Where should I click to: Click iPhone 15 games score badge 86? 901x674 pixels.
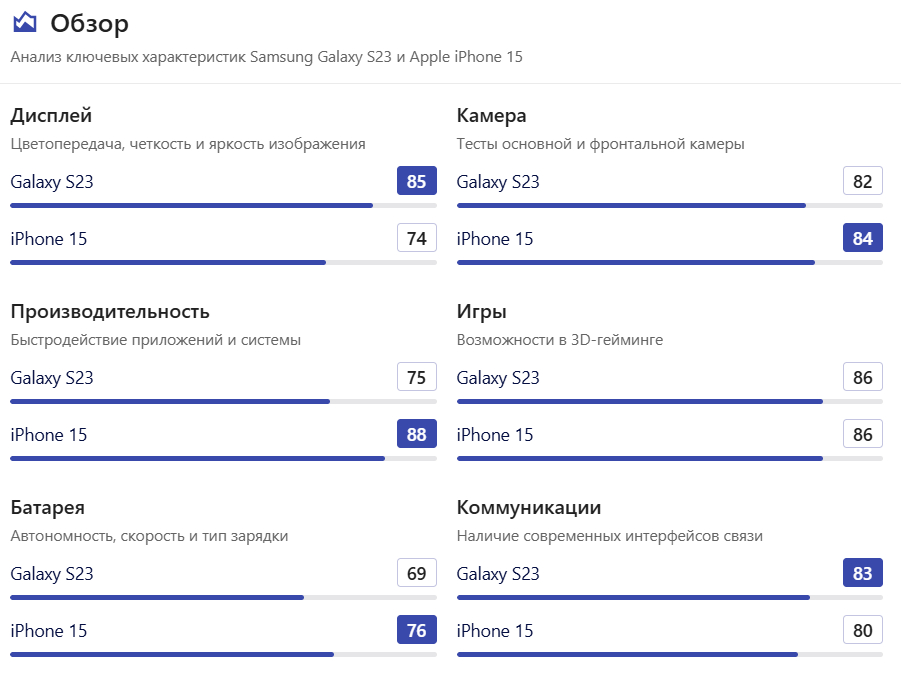[863, 435]
